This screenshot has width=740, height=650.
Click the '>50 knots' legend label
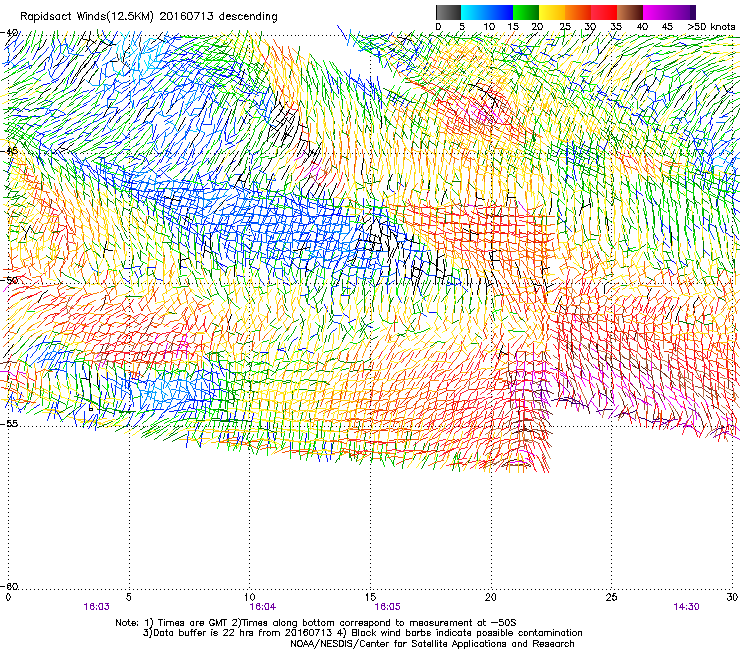click(711, 27)
